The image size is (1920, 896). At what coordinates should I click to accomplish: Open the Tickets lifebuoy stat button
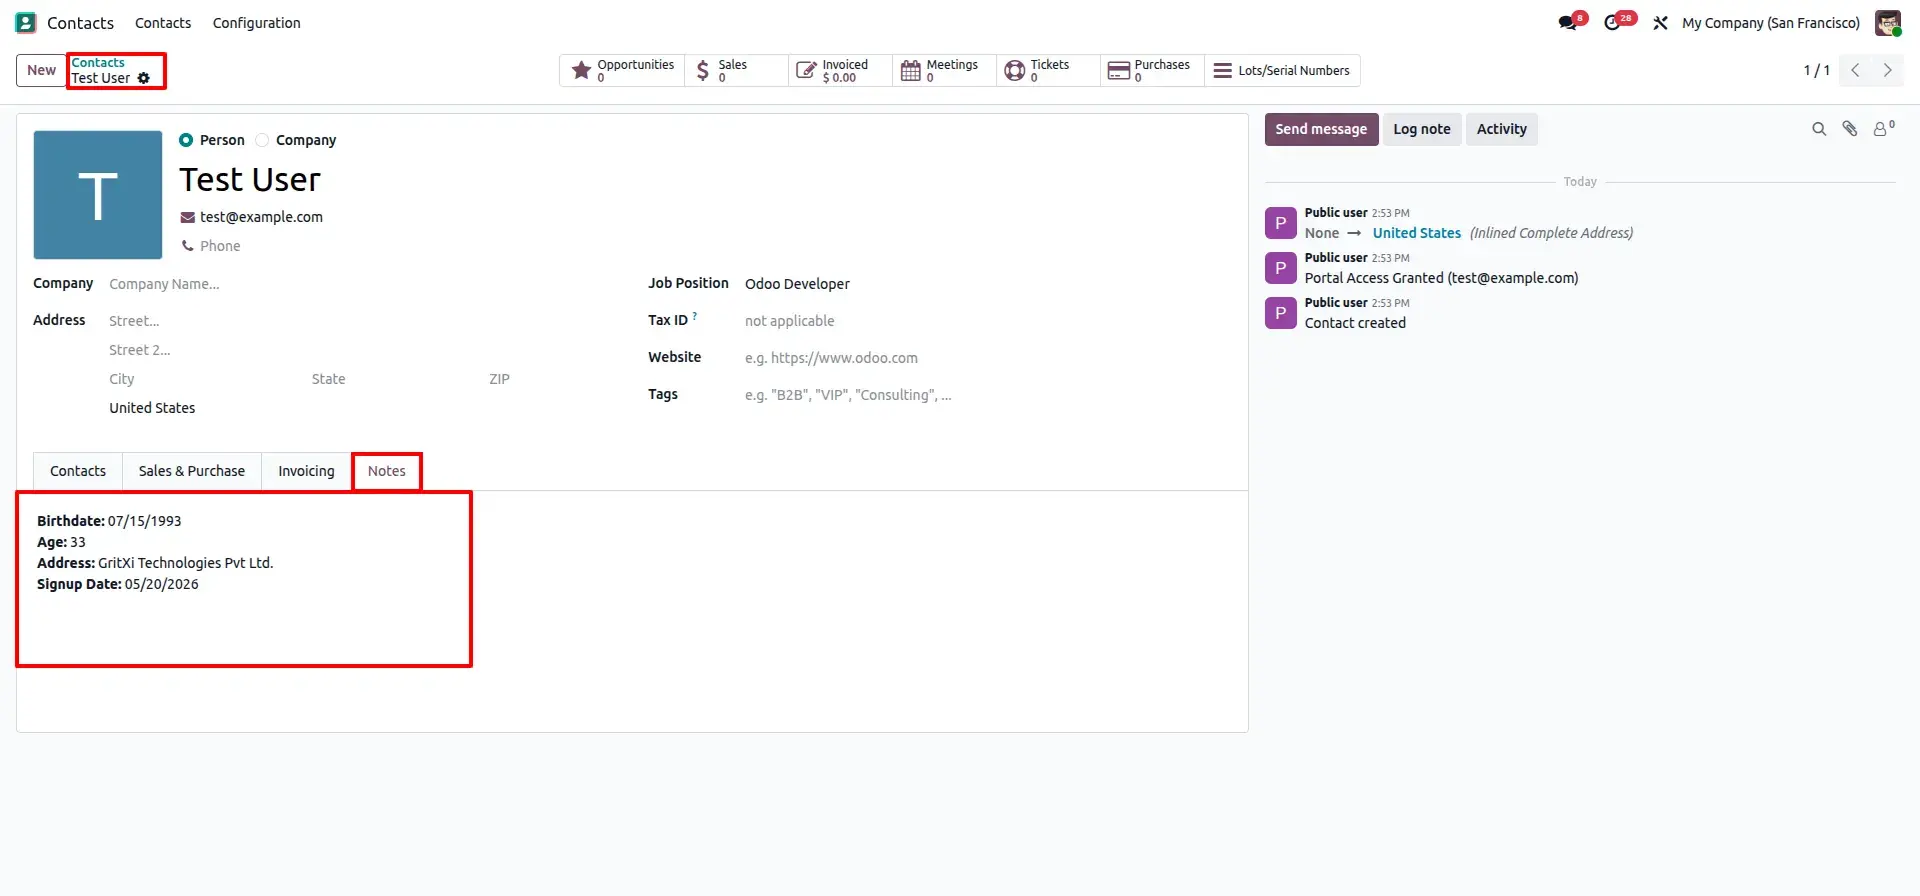[1048, 70]
